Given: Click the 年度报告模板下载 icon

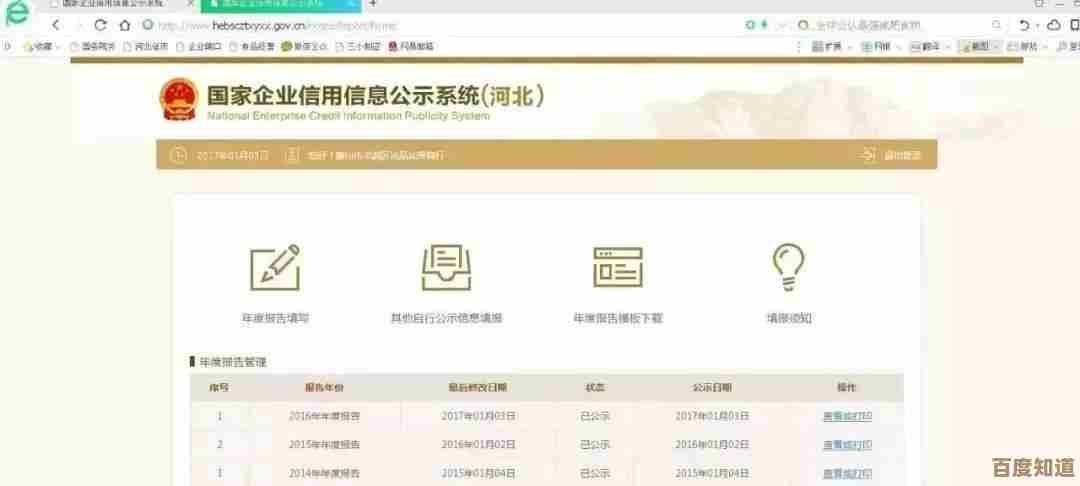Looking at the screenshot, I should pyautogui.click(x=618, y=266).
